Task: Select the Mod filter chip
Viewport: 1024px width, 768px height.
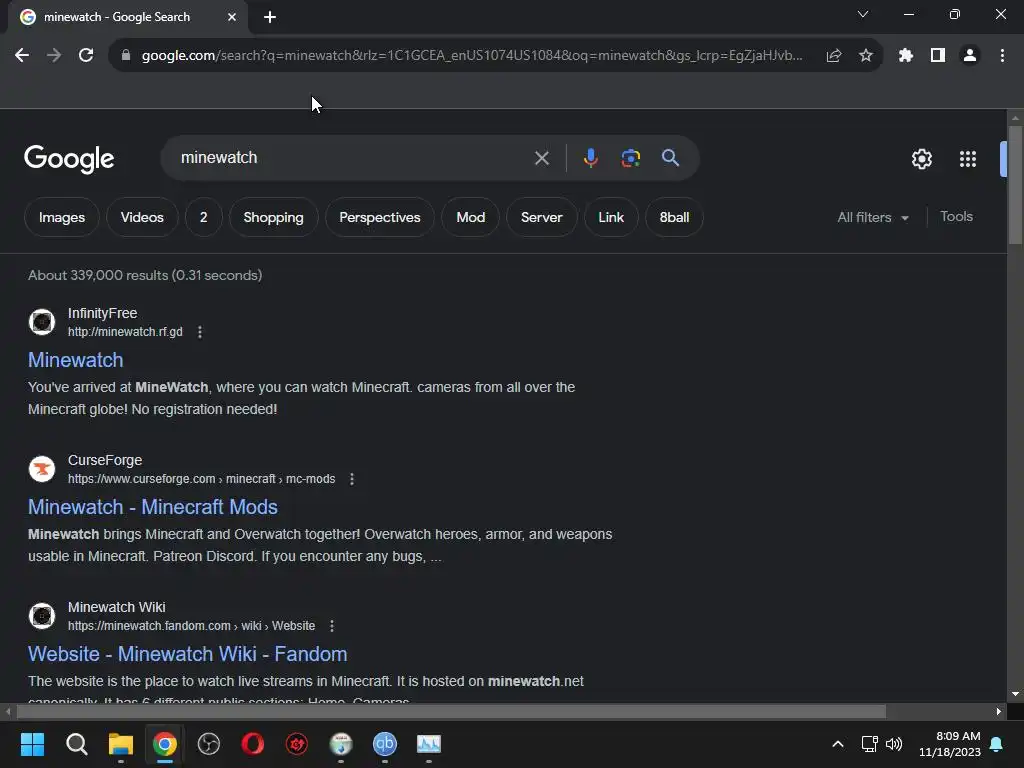Action: (x=471, y=217)
